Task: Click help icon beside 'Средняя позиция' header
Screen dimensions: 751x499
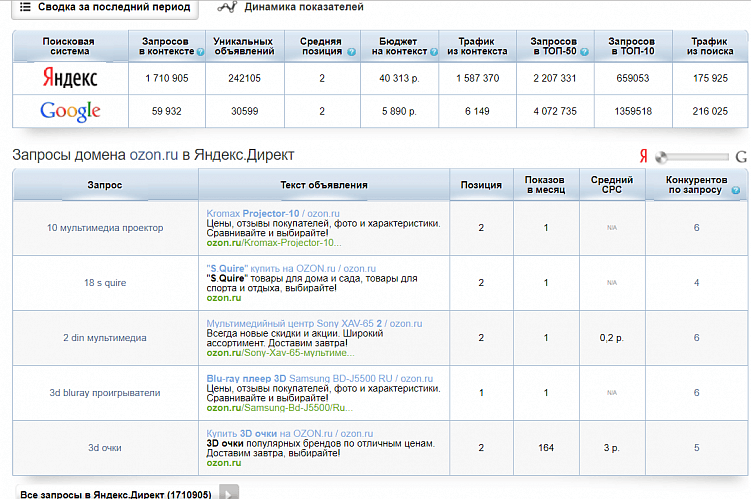Action: coord(351,51)
